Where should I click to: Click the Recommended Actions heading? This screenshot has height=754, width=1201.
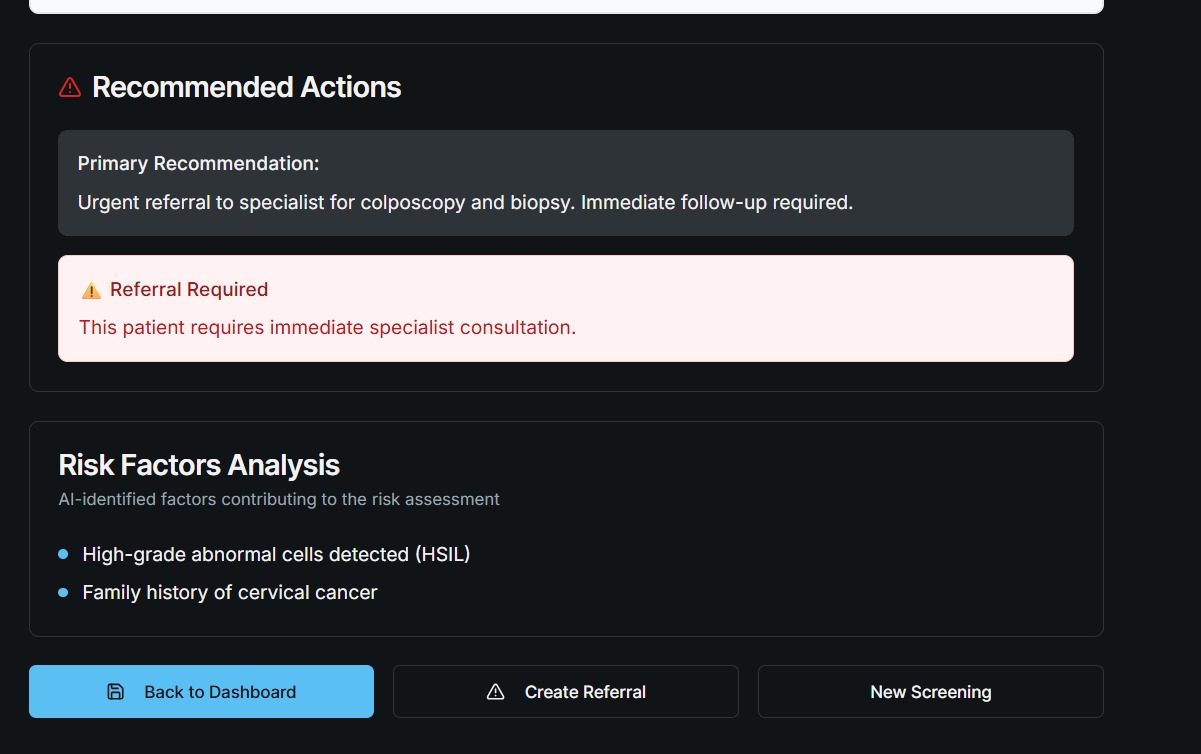[246, 88]
